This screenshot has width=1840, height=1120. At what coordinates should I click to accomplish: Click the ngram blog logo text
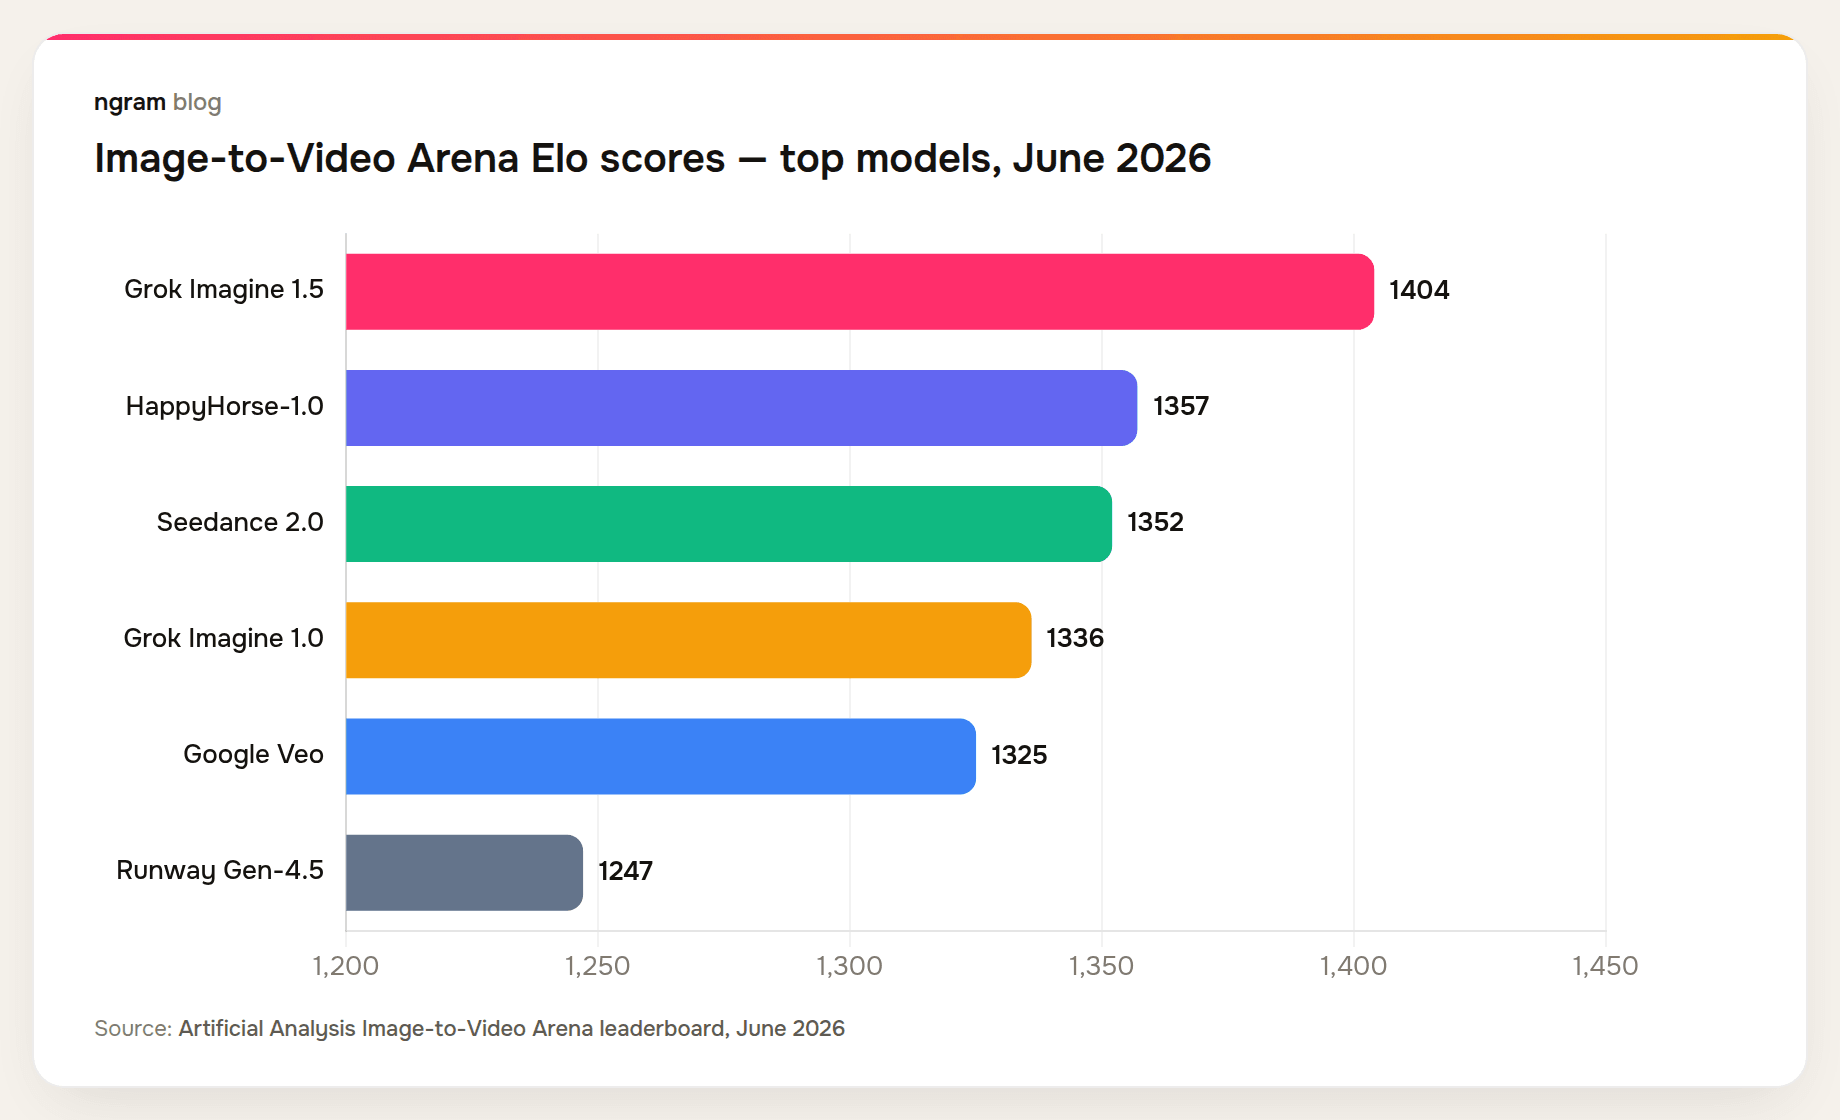click(157, 102)
